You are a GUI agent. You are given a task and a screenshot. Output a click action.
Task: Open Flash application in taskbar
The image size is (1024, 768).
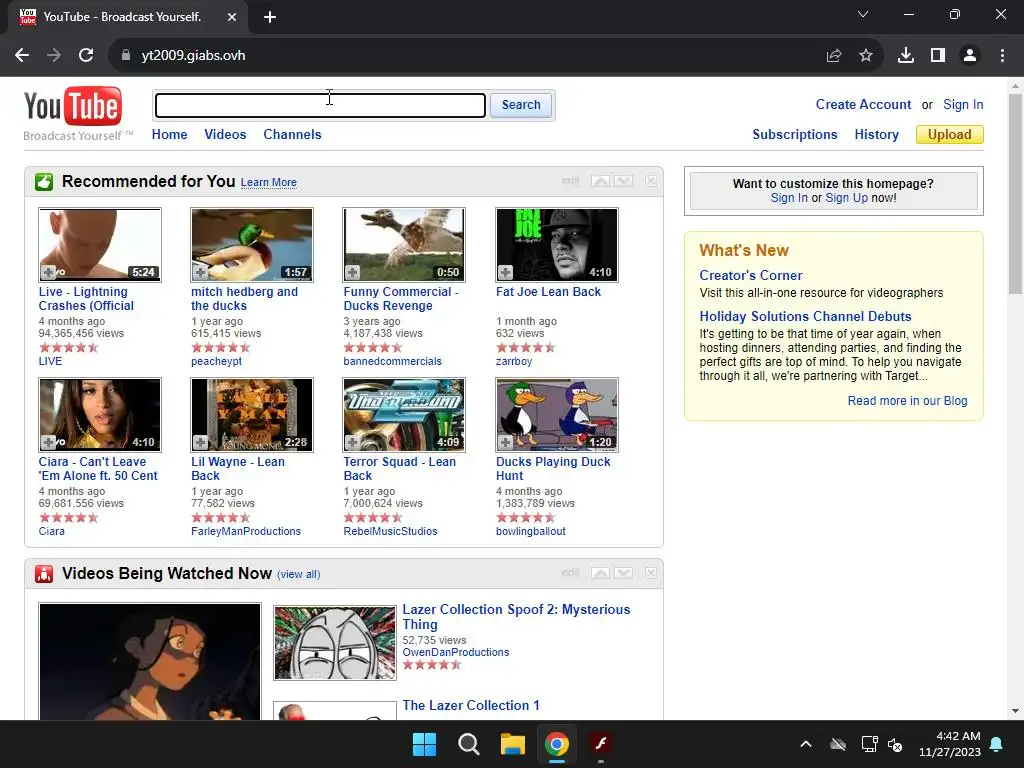[x=601, y=744]
